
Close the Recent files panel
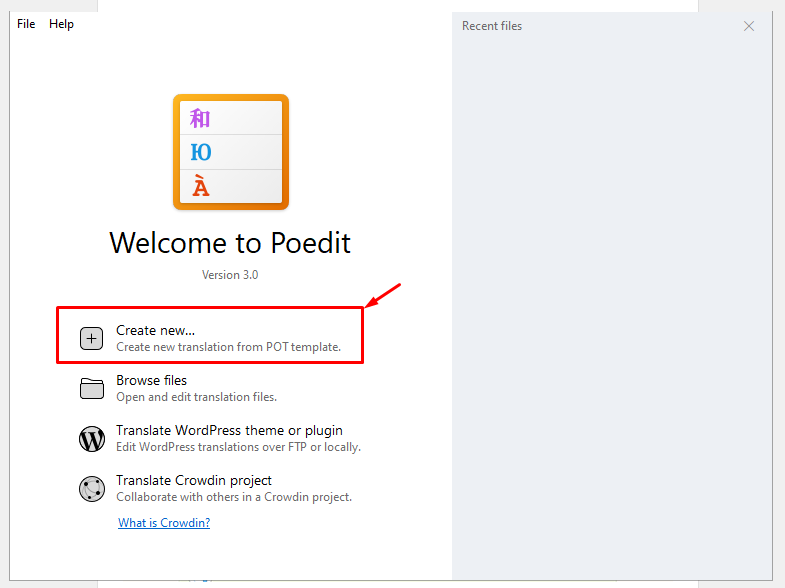pyautogui.click(x=749, y=26)
